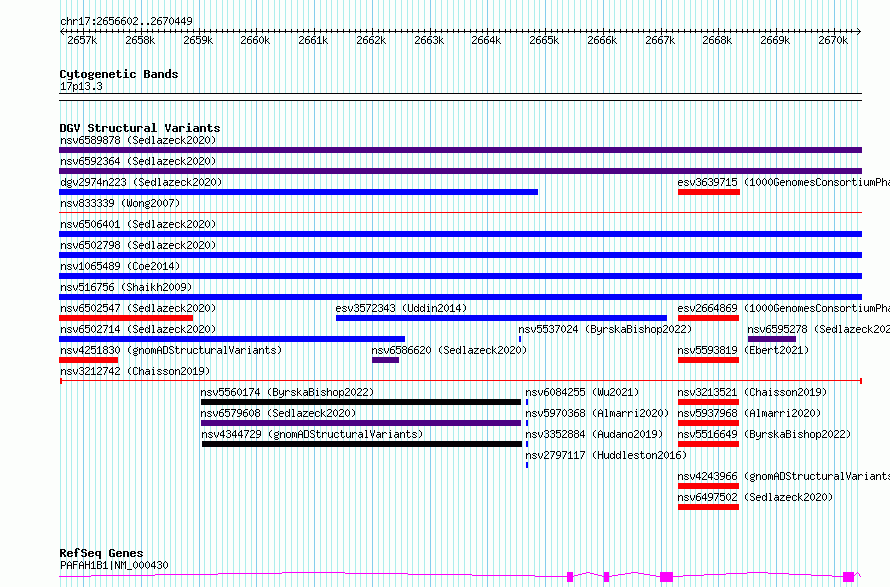Click red bar under nsv6497502
Screen dimensions: 890x587
point(709,507)
